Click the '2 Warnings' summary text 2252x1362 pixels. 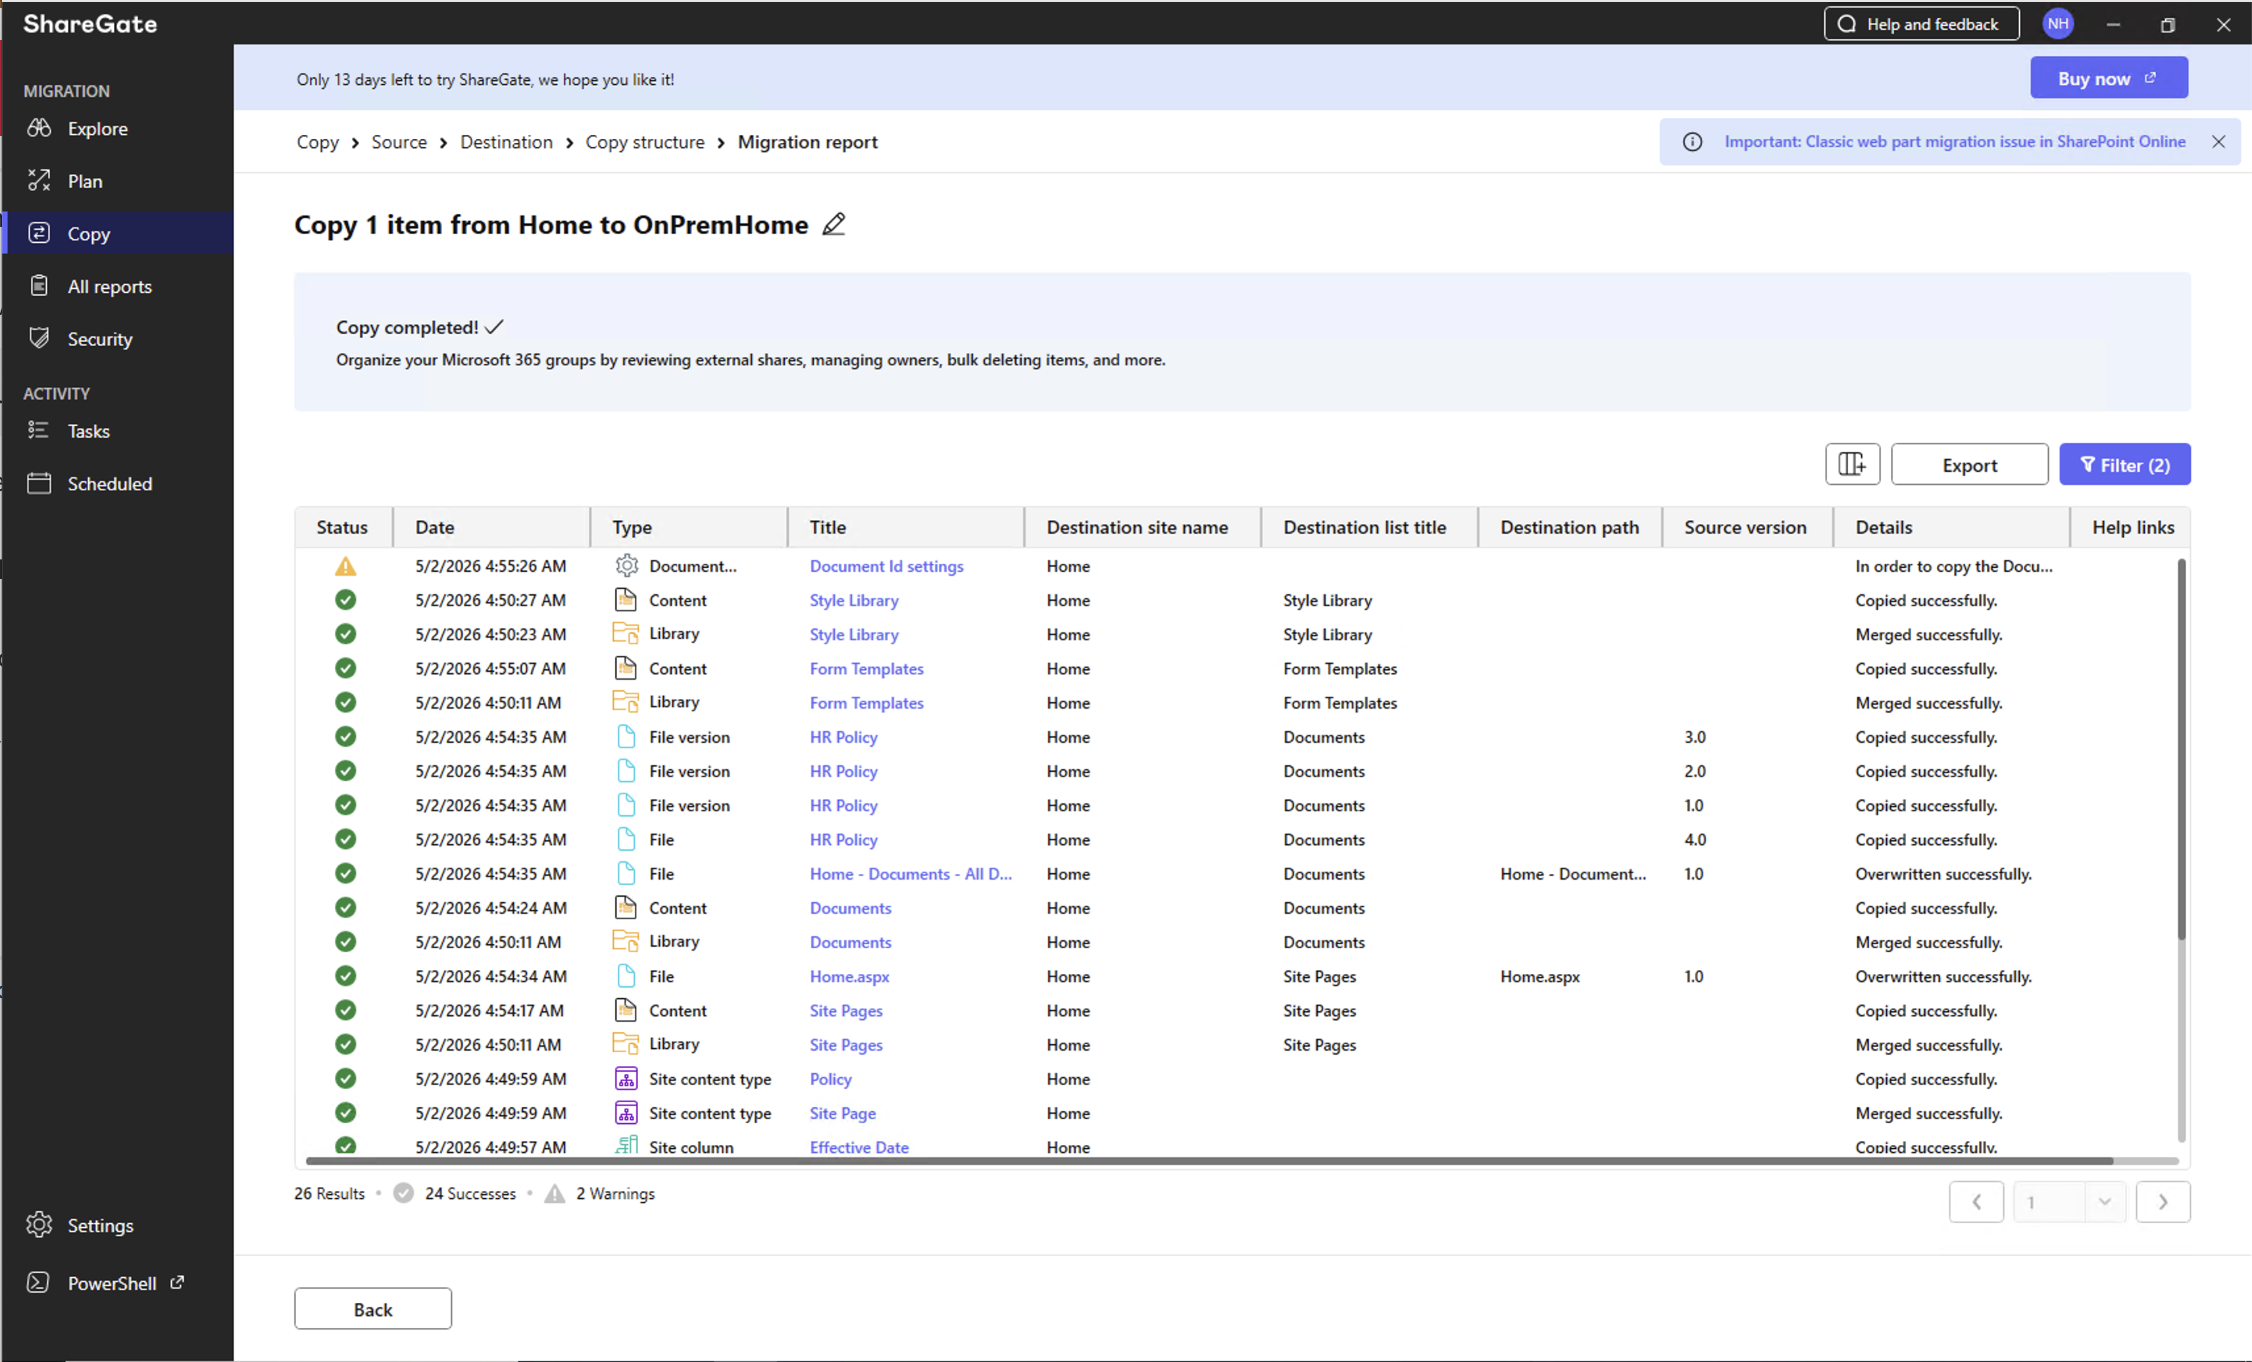[x=615, y=1193]
